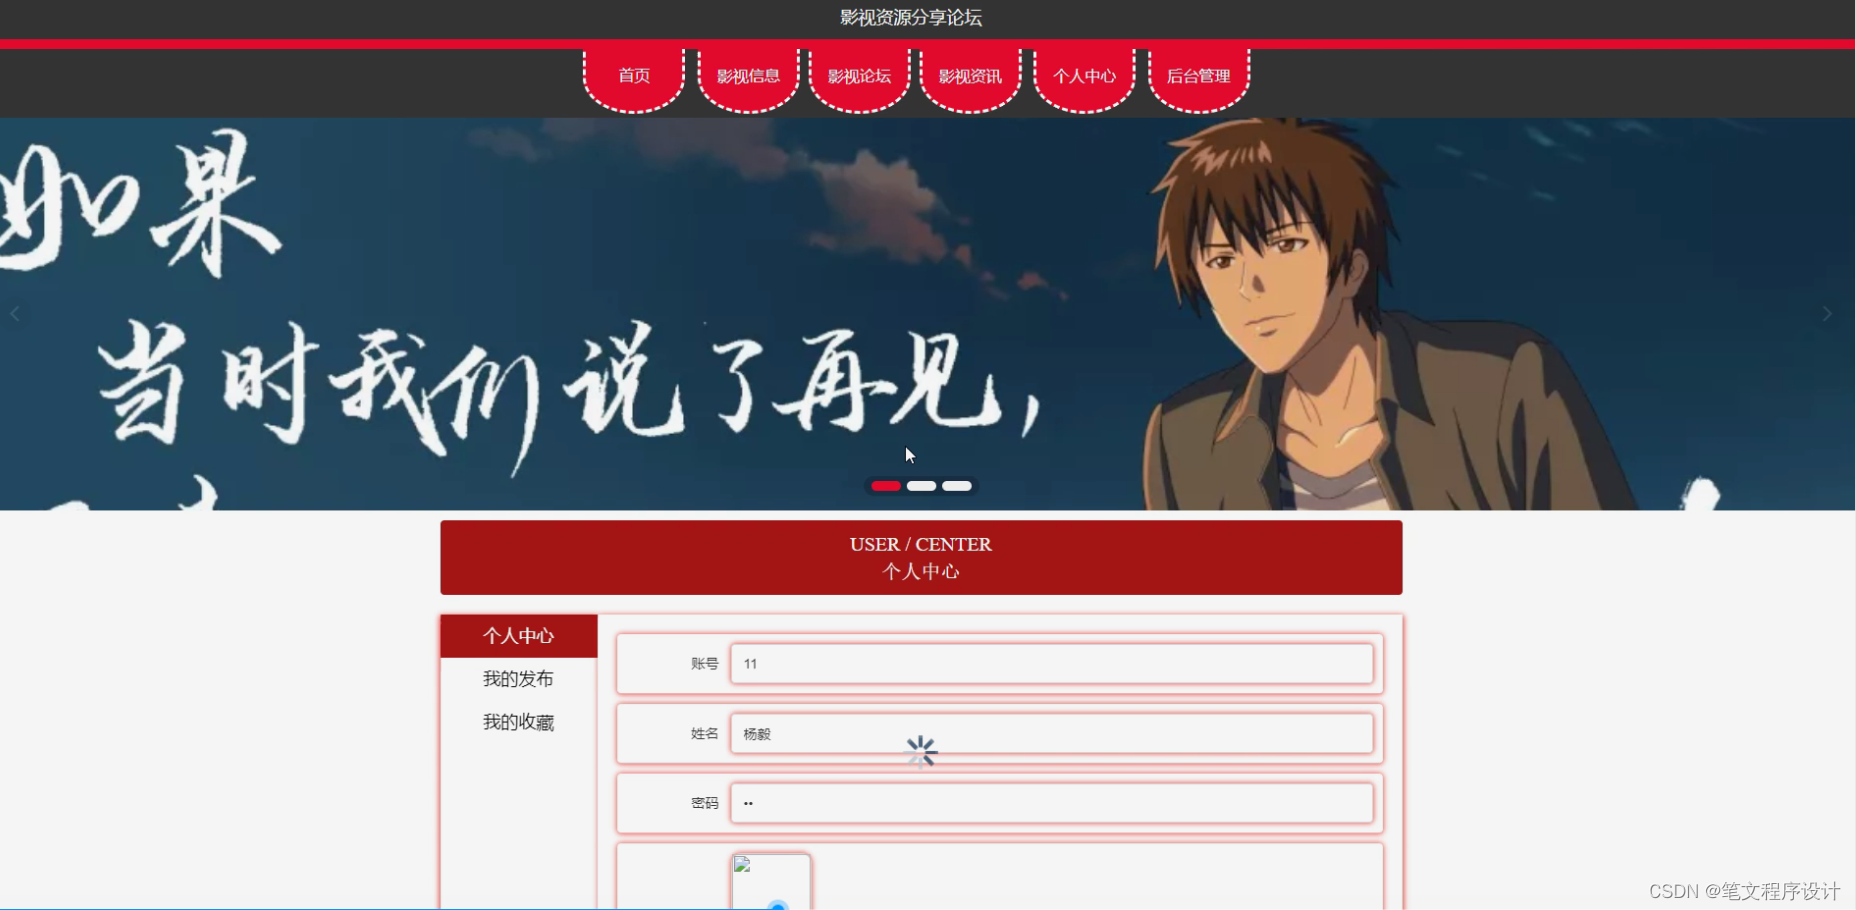The height and width of the screenshot is (910, 1856).
Task: Click the 姓名 field label
Action: [x=704, y=734]
